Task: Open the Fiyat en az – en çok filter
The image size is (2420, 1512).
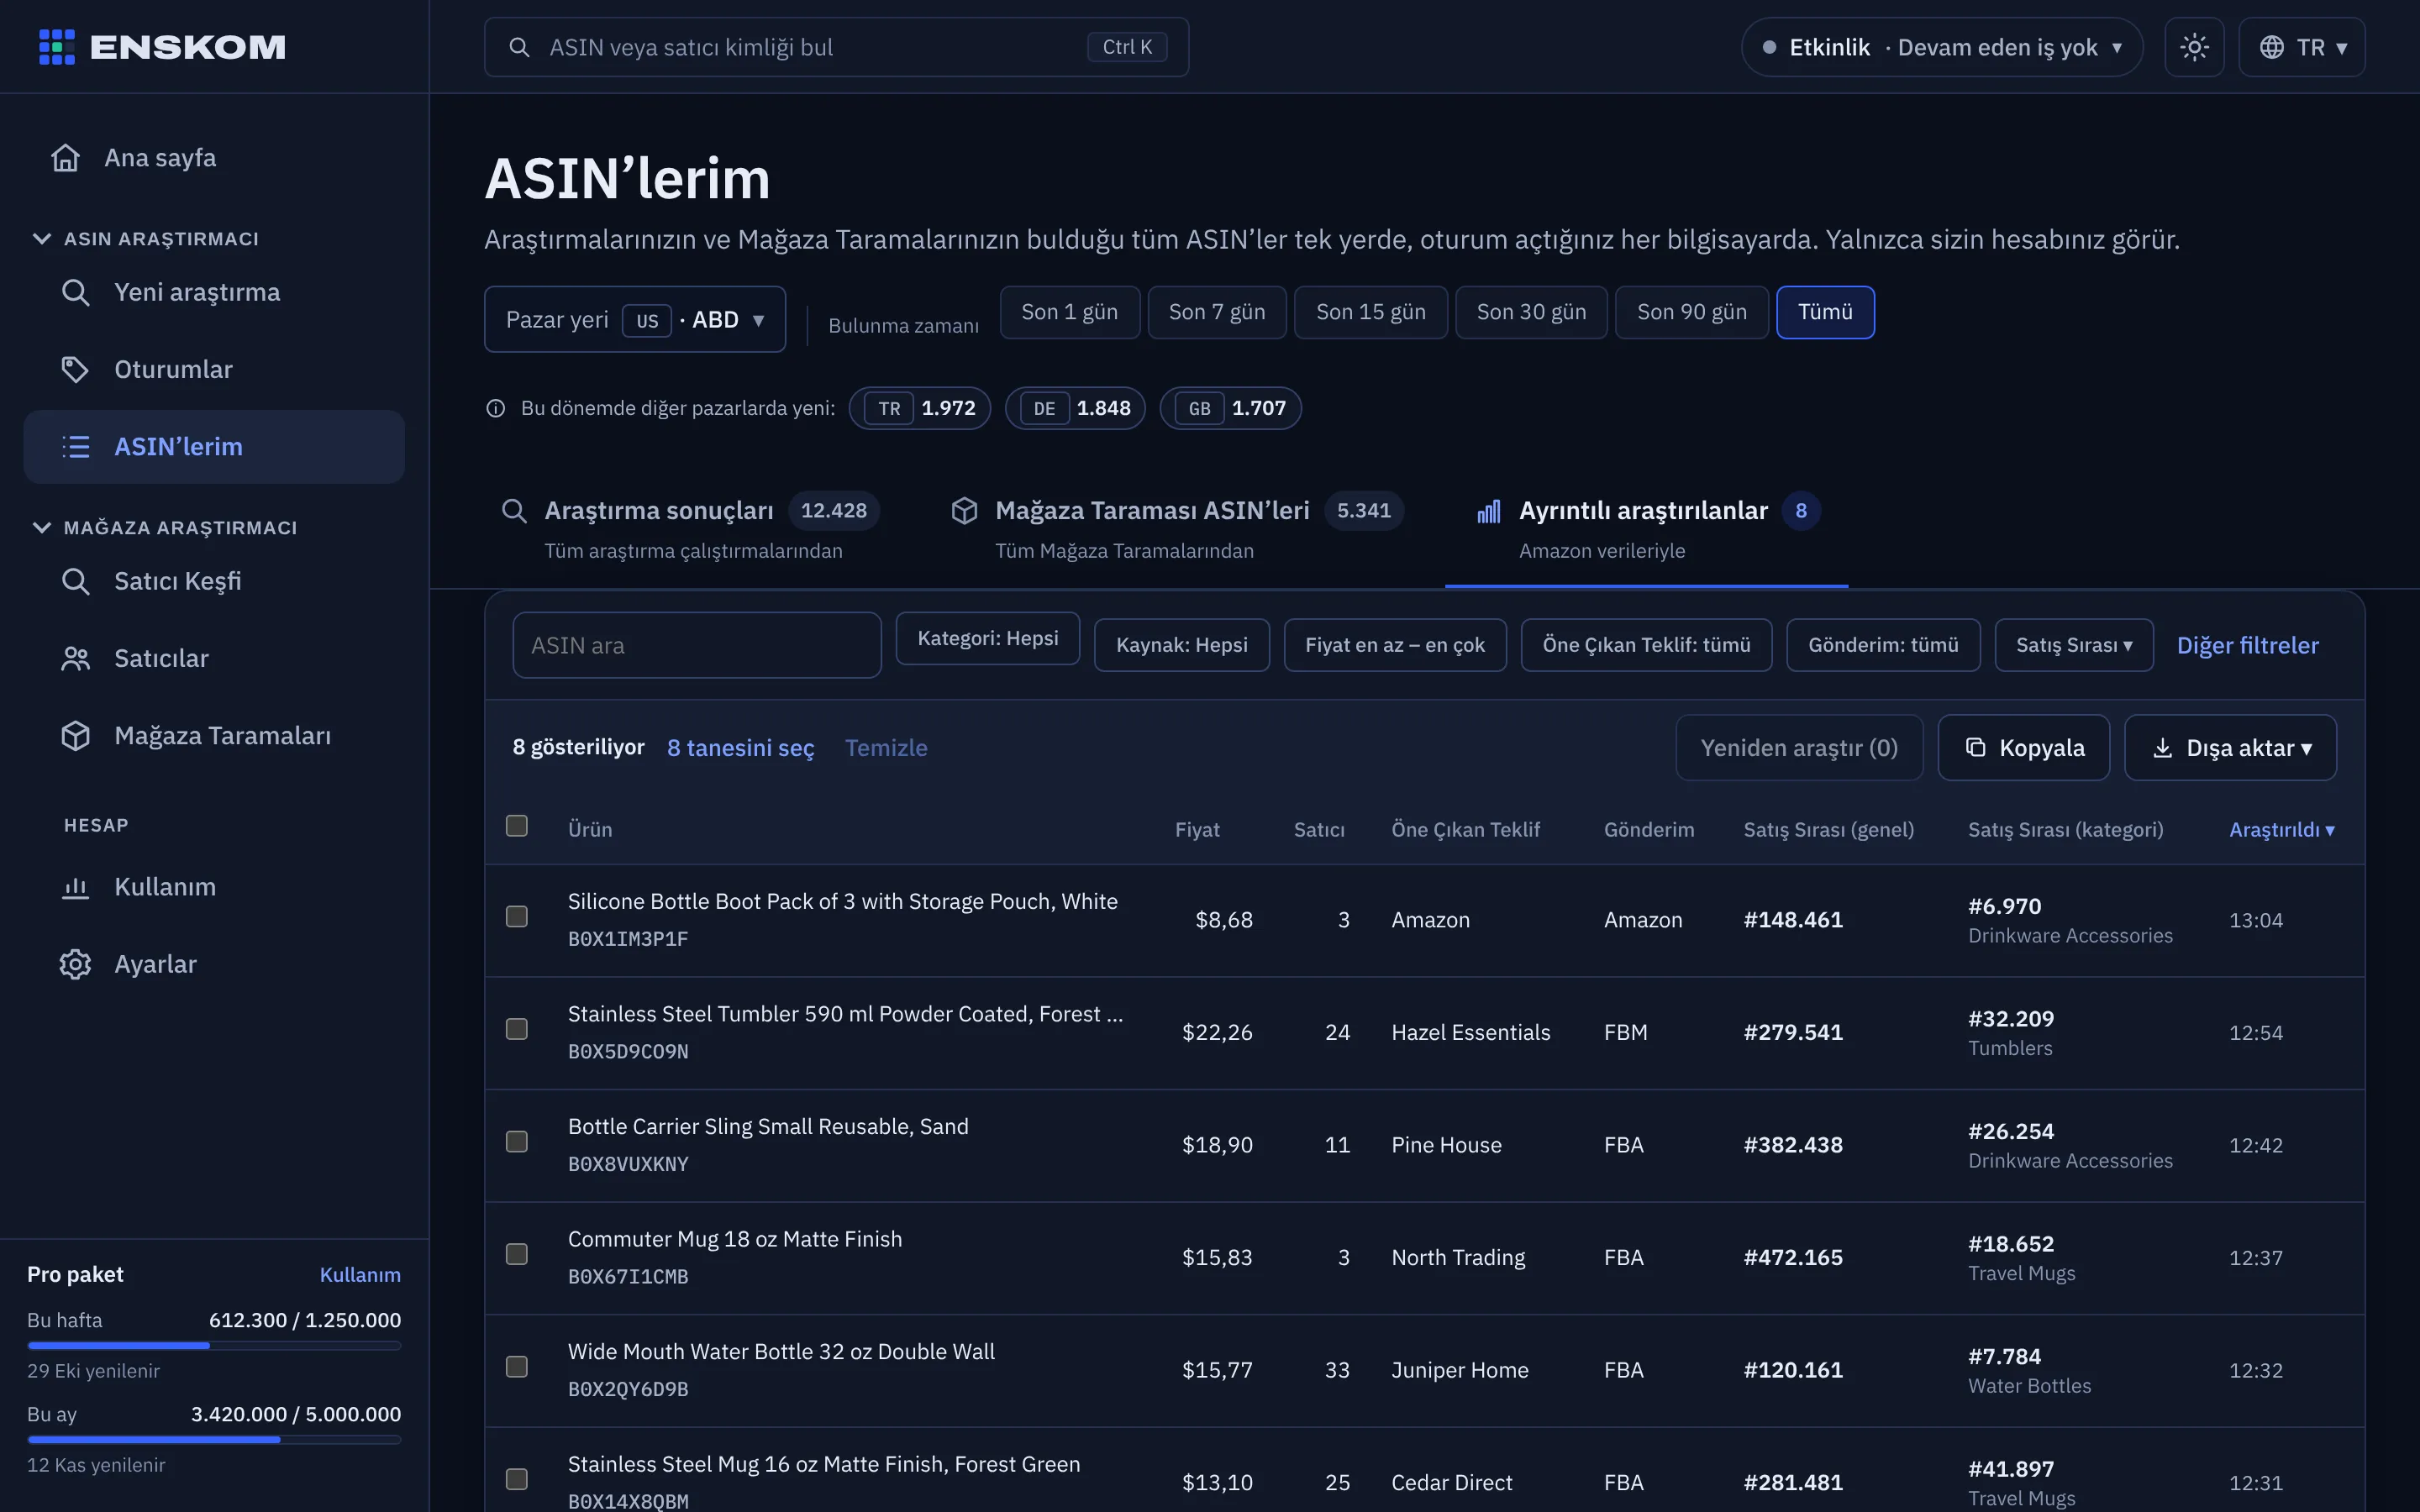Action: coord(1394,645)
